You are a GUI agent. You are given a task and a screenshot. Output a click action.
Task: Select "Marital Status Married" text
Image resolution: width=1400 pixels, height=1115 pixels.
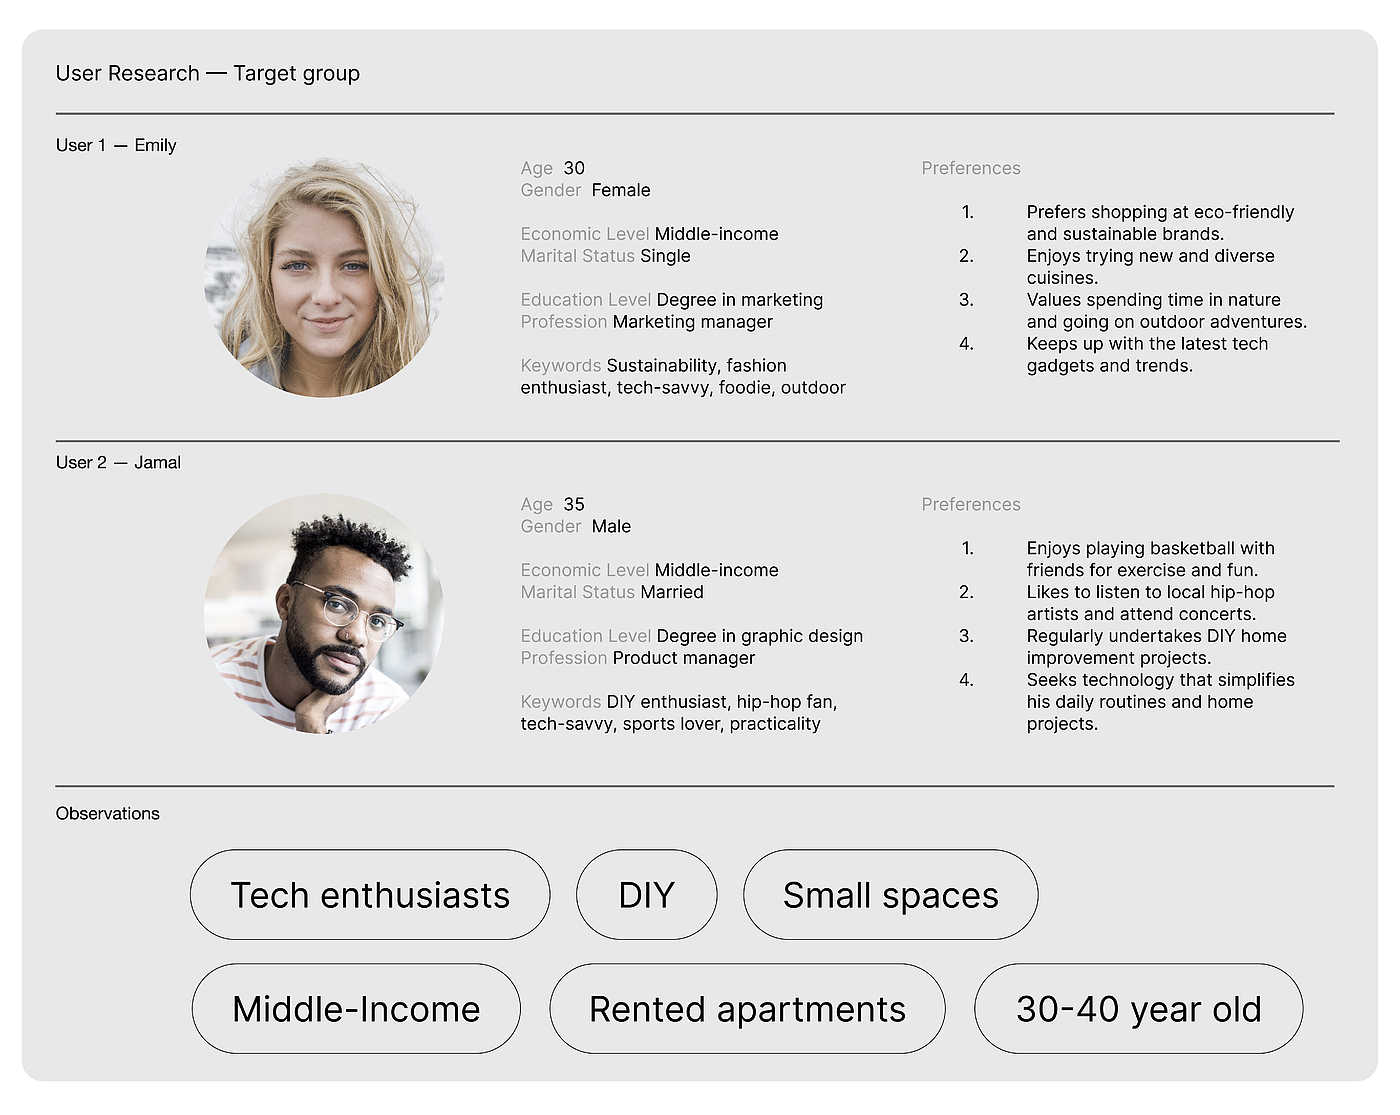click(612, 592)
